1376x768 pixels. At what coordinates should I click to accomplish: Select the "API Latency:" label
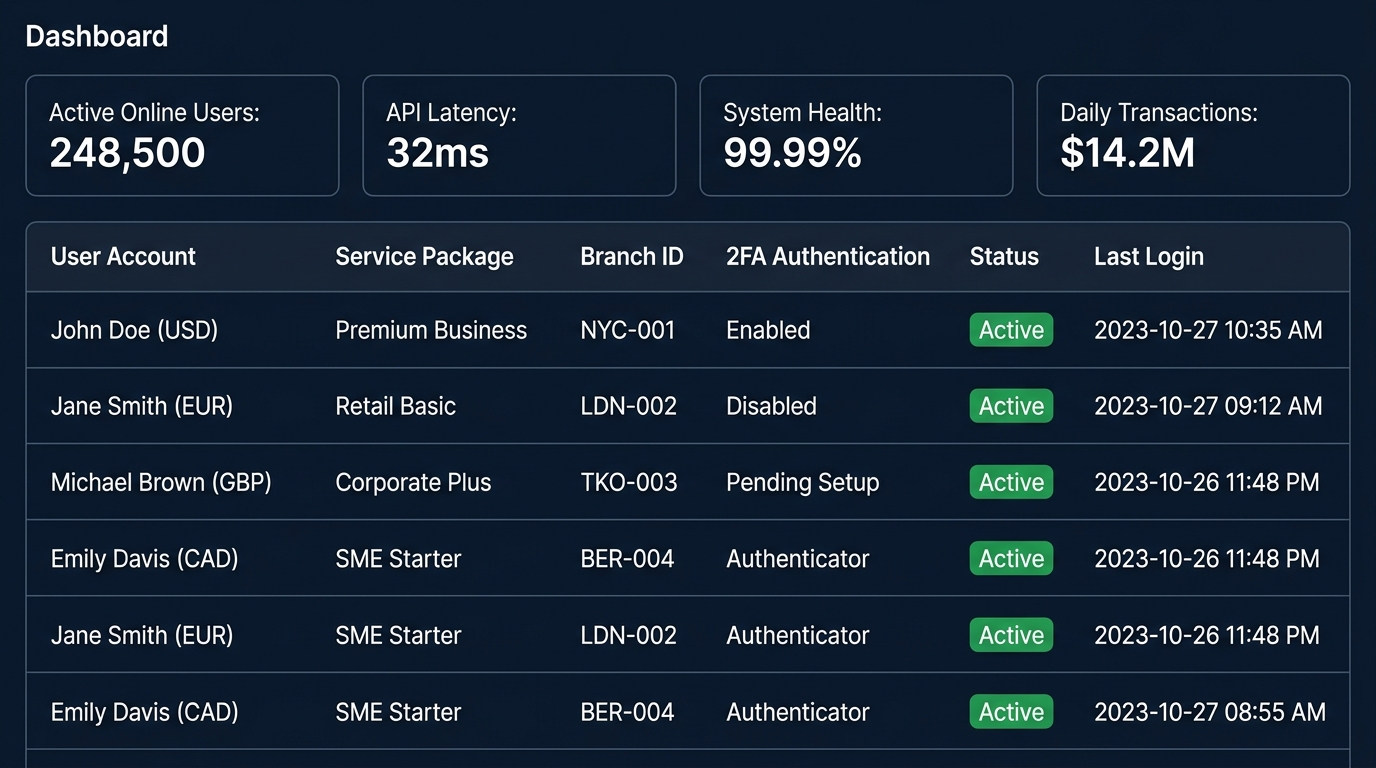[x=451, y=113]
